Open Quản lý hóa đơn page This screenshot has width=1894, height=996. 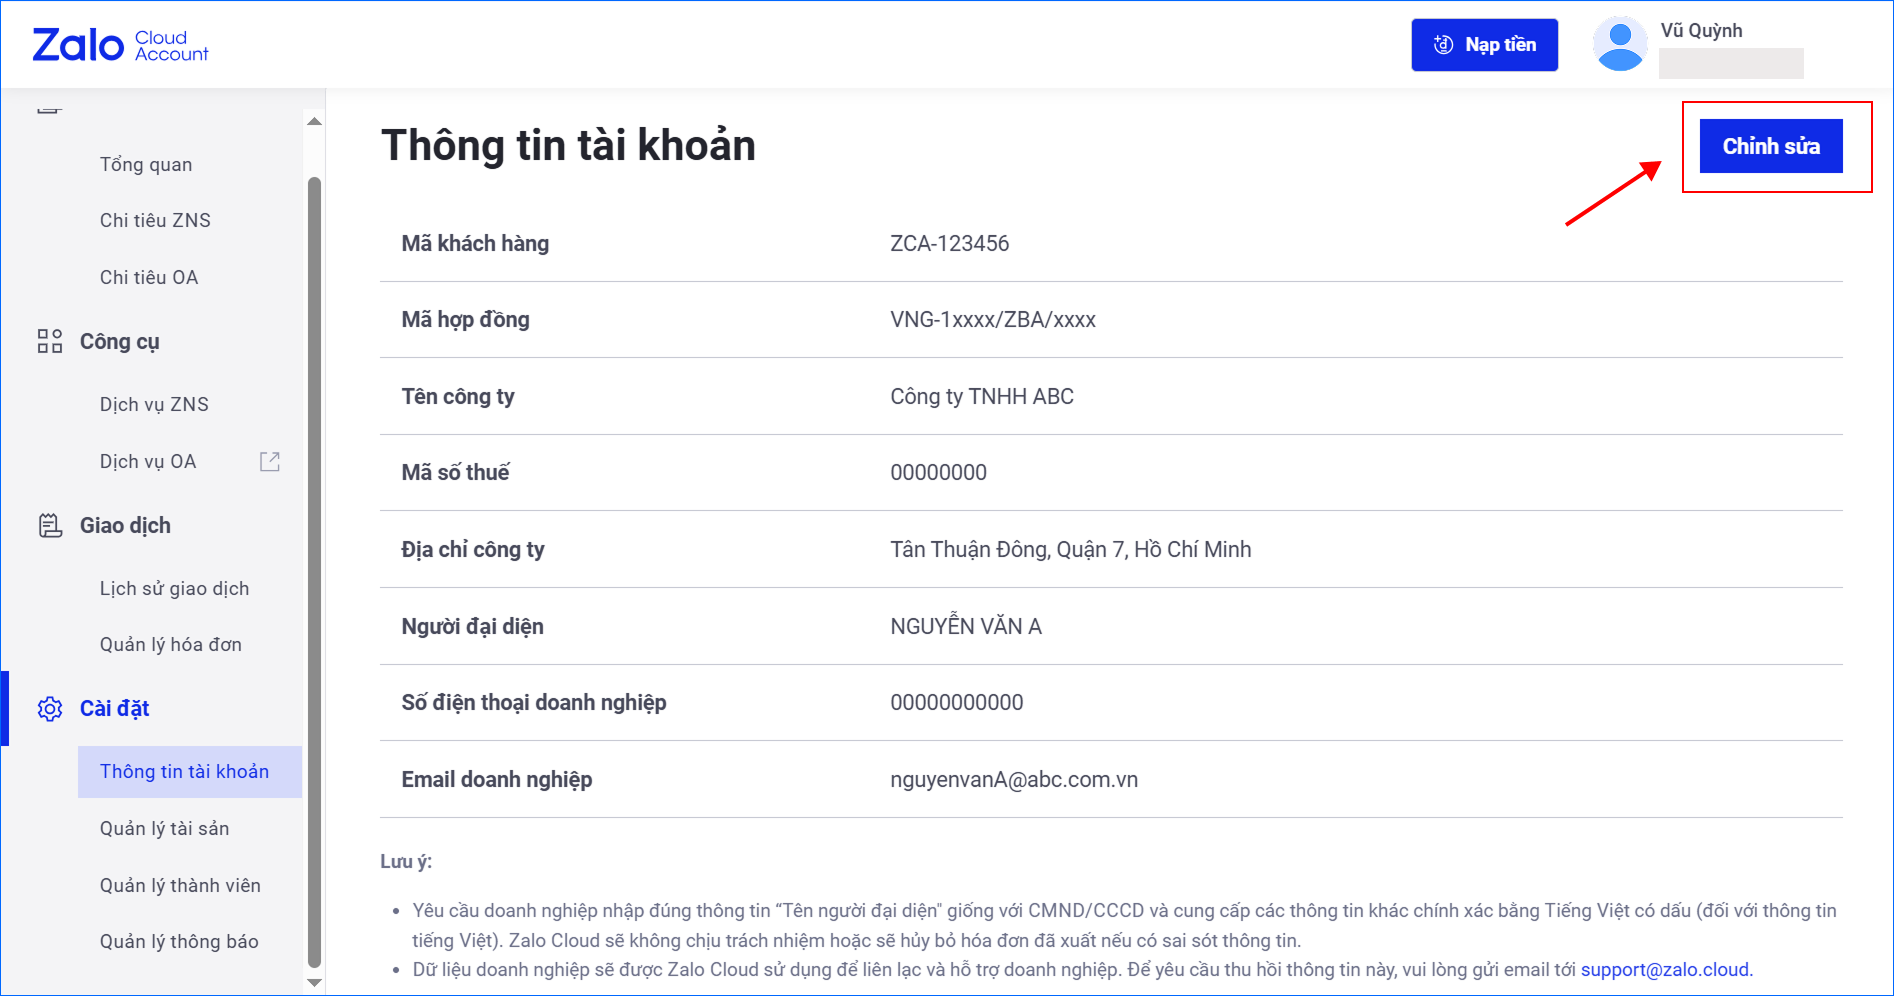click(170, 644)
